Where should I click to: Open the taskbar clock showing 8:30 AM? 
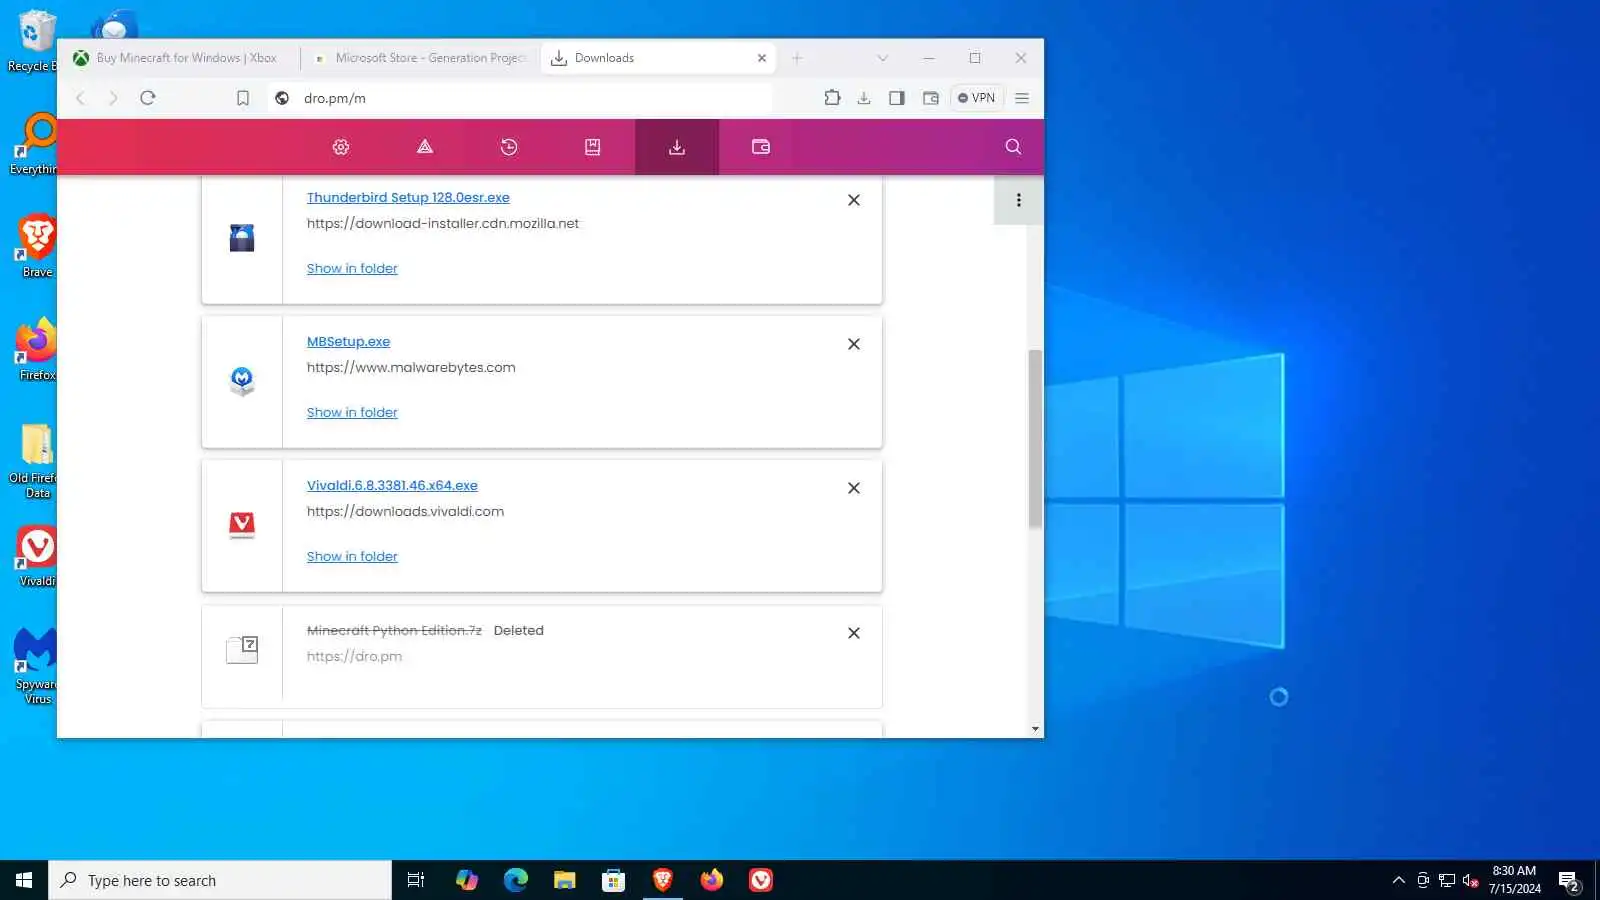[x=1514, y=880]
